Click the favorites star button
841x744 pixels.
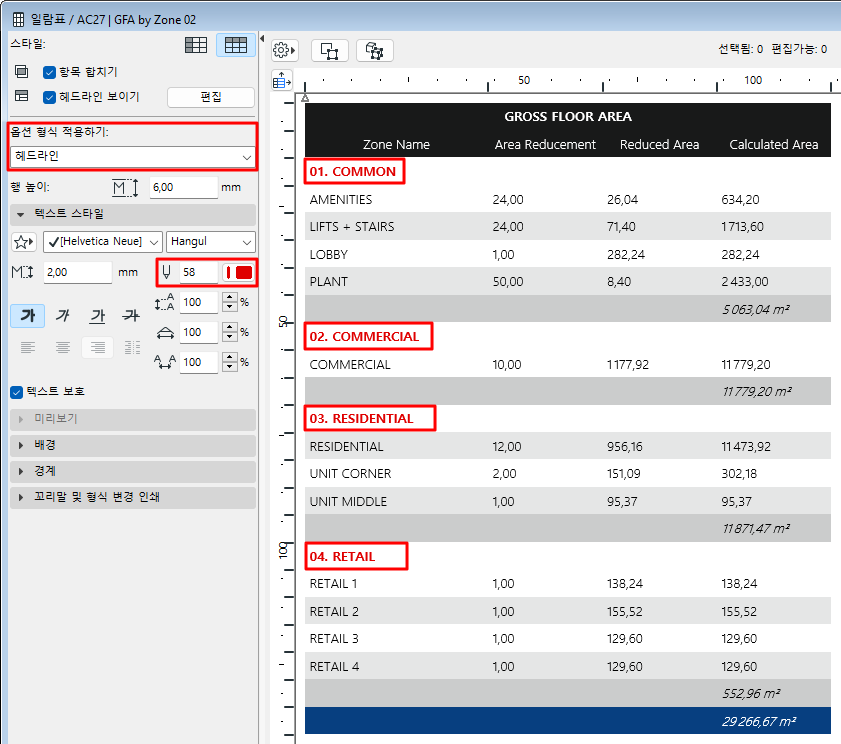pyautogui.click(x=24, y=242)
